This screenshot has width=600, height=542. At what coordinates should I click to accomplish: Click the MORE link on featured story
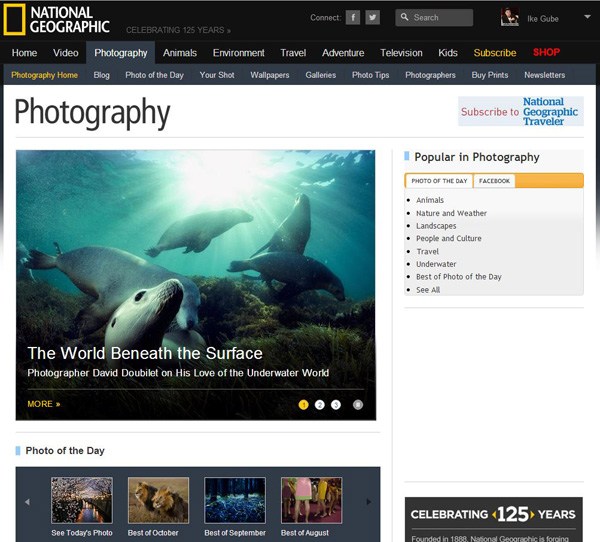tap(43, 404)
